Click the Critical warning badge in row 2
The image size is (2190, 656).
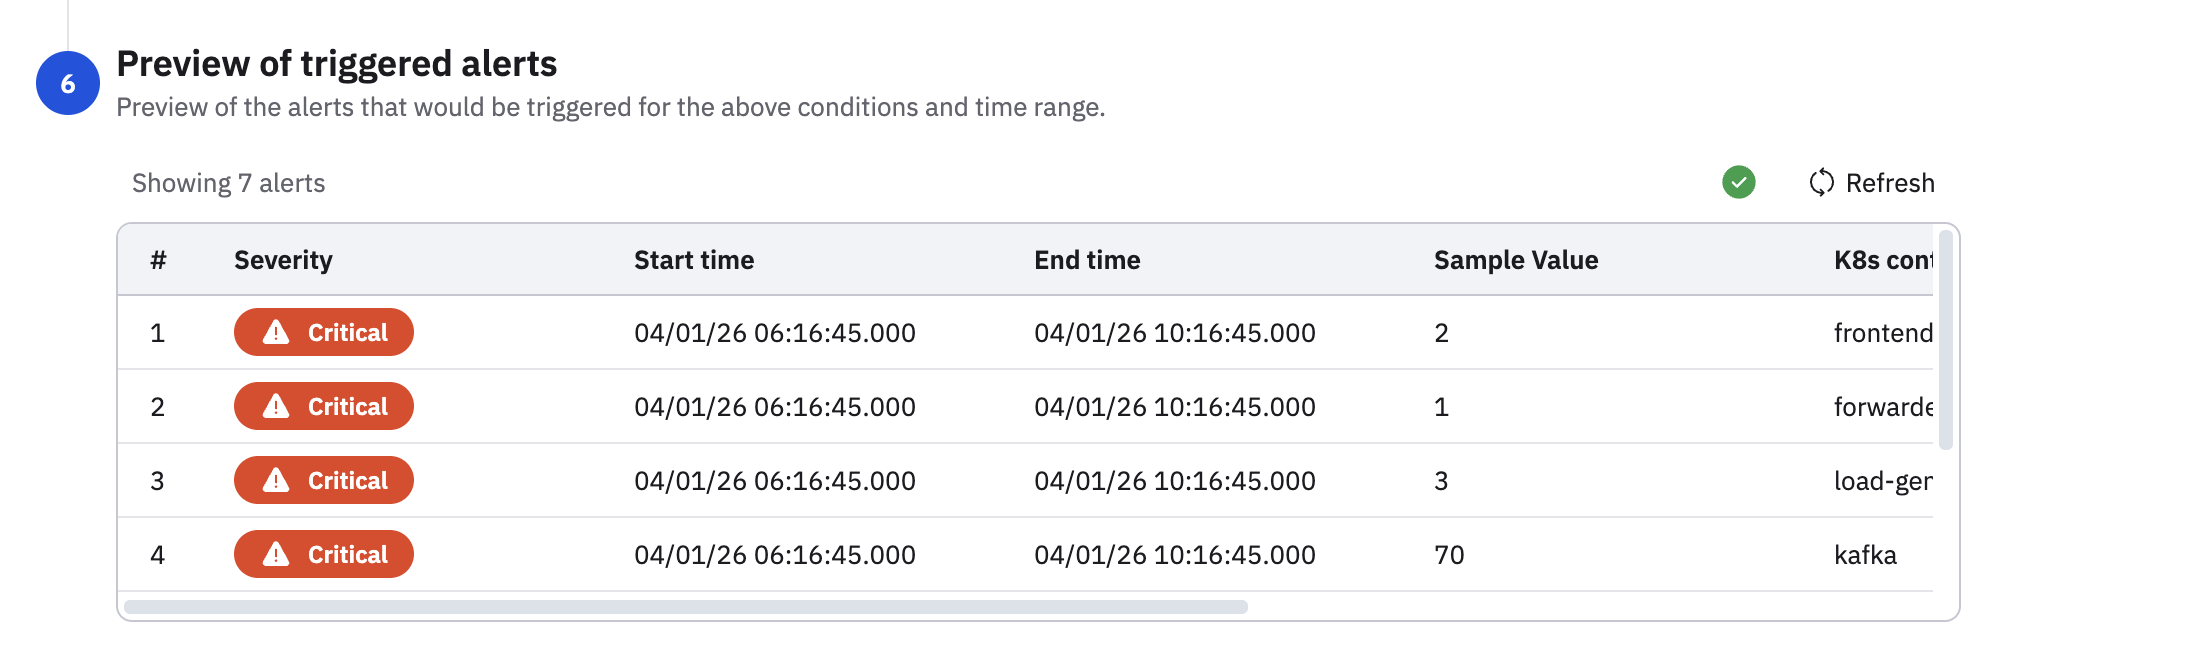(324, 406)
